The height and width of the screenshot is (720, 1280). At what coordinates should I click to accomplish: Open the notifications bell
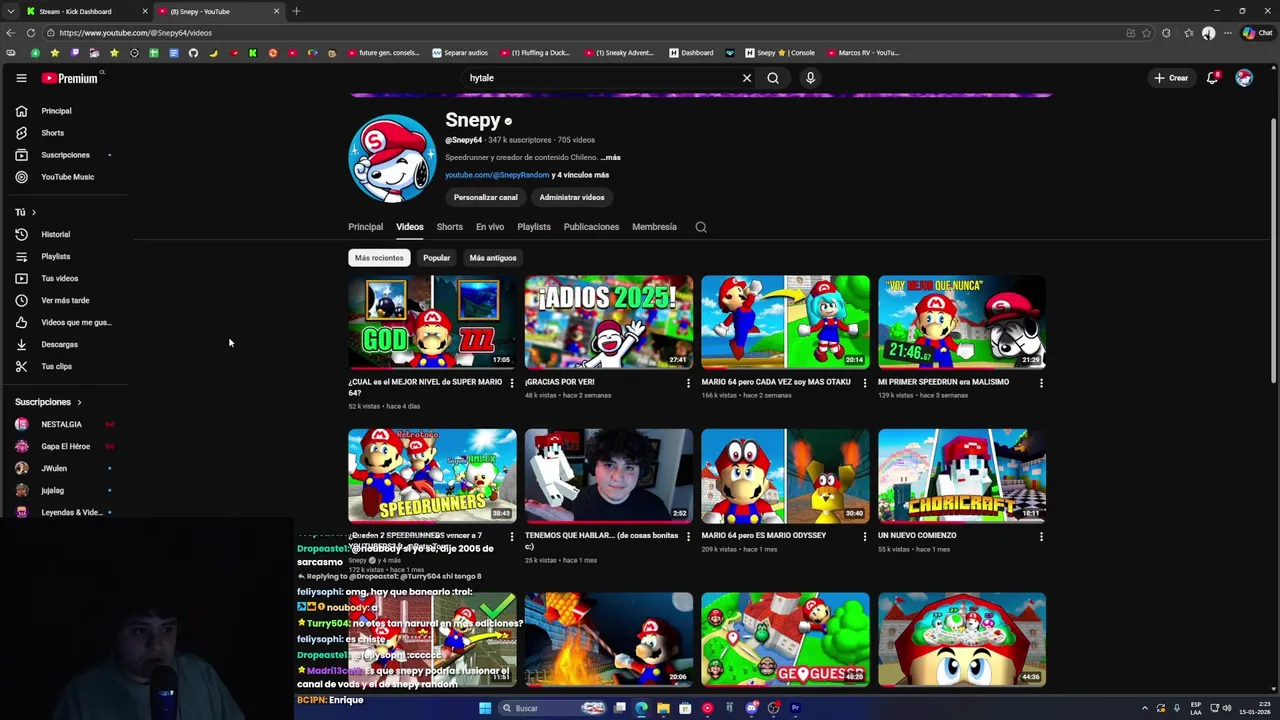click(1212, 78)
